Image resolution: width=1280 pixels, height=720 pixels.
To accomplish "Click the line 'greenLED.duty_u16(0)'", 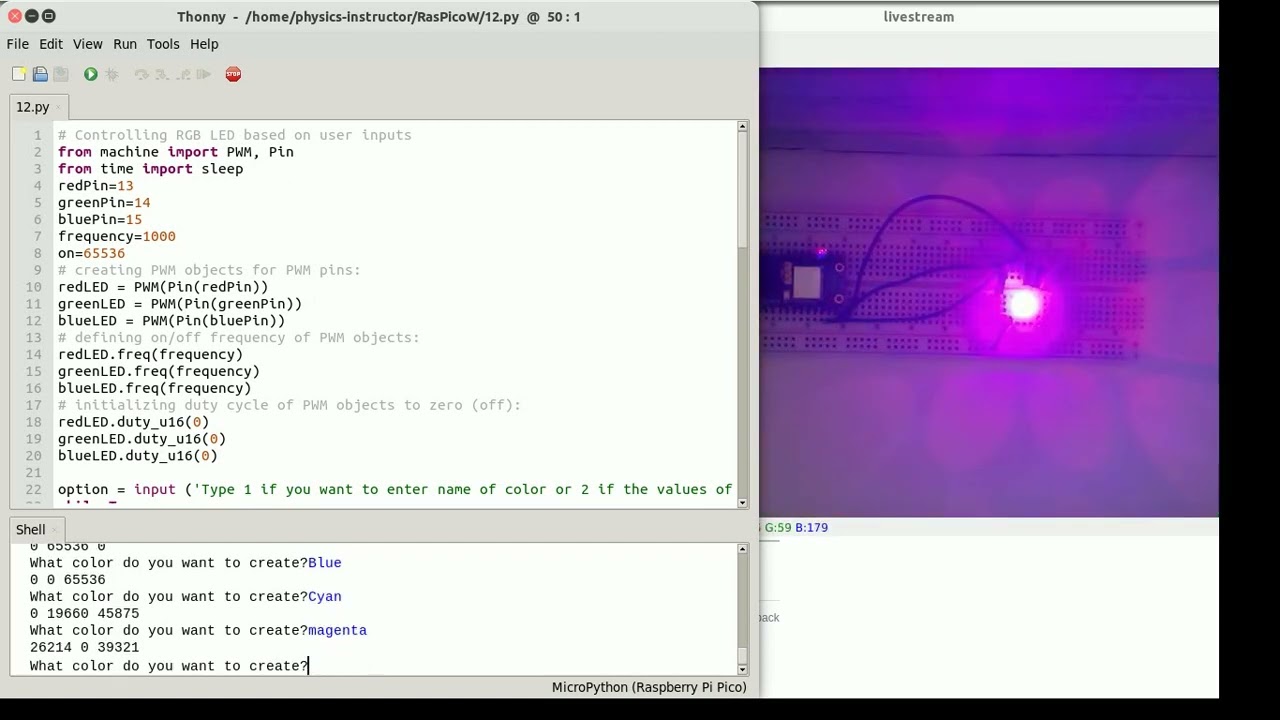I will (142, 439).
